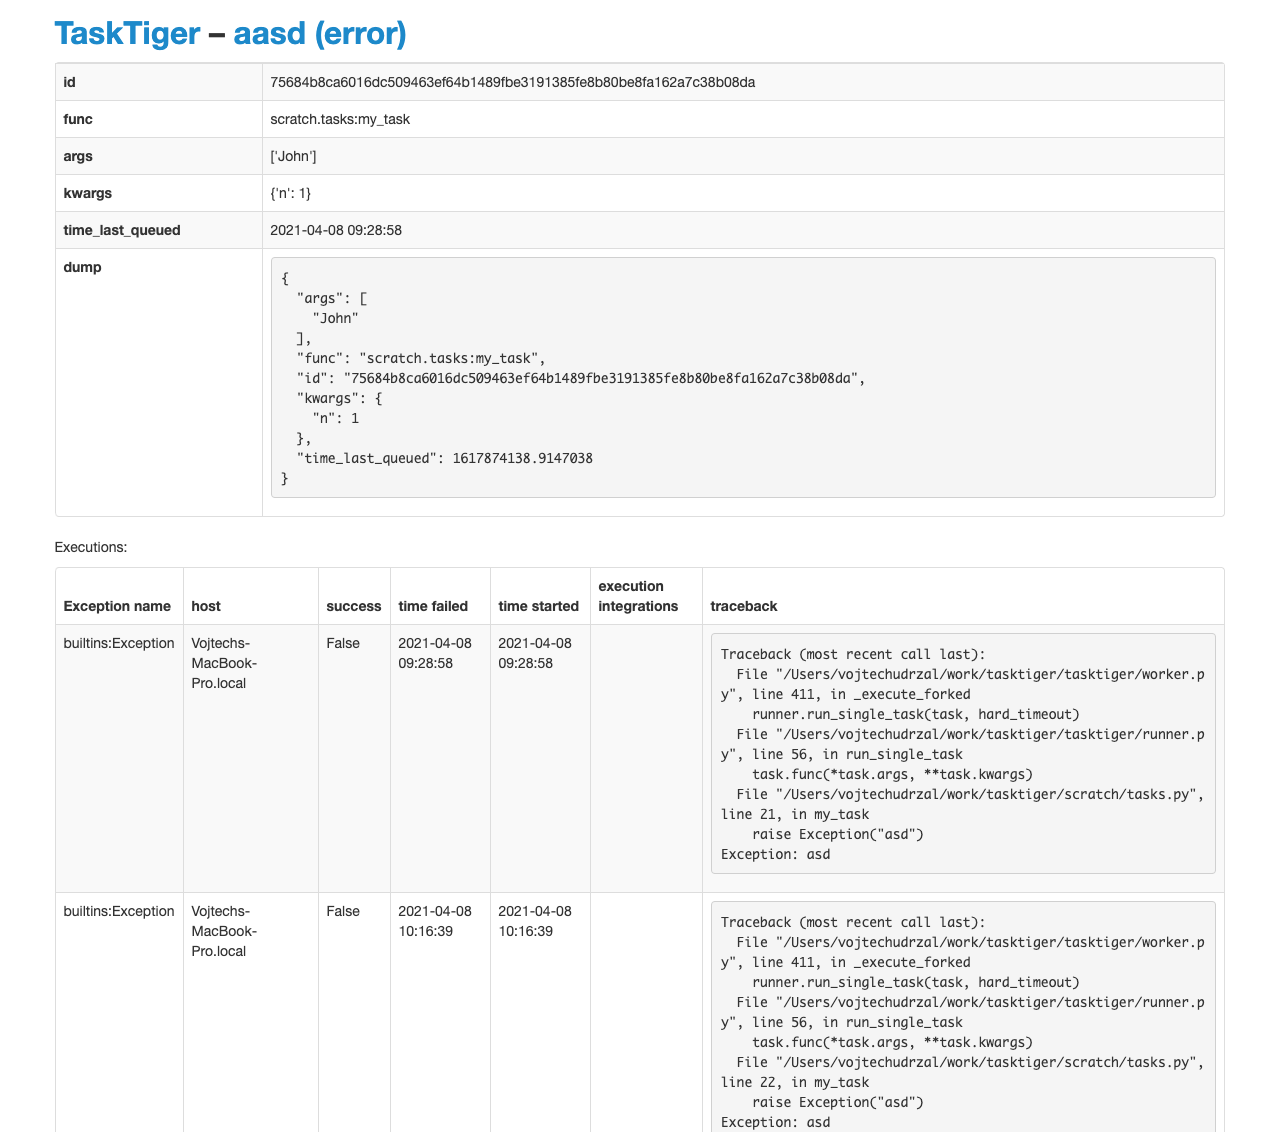Open the TaskTiger home link

click(127, 33)
